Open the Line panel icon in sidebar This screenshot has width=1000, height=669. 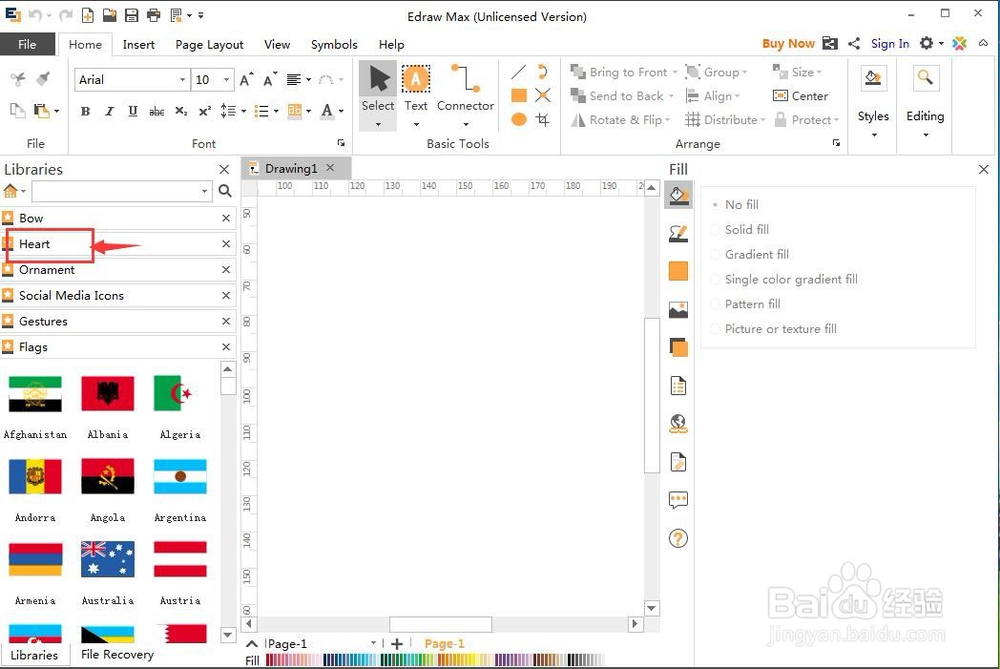click(678, 233)
